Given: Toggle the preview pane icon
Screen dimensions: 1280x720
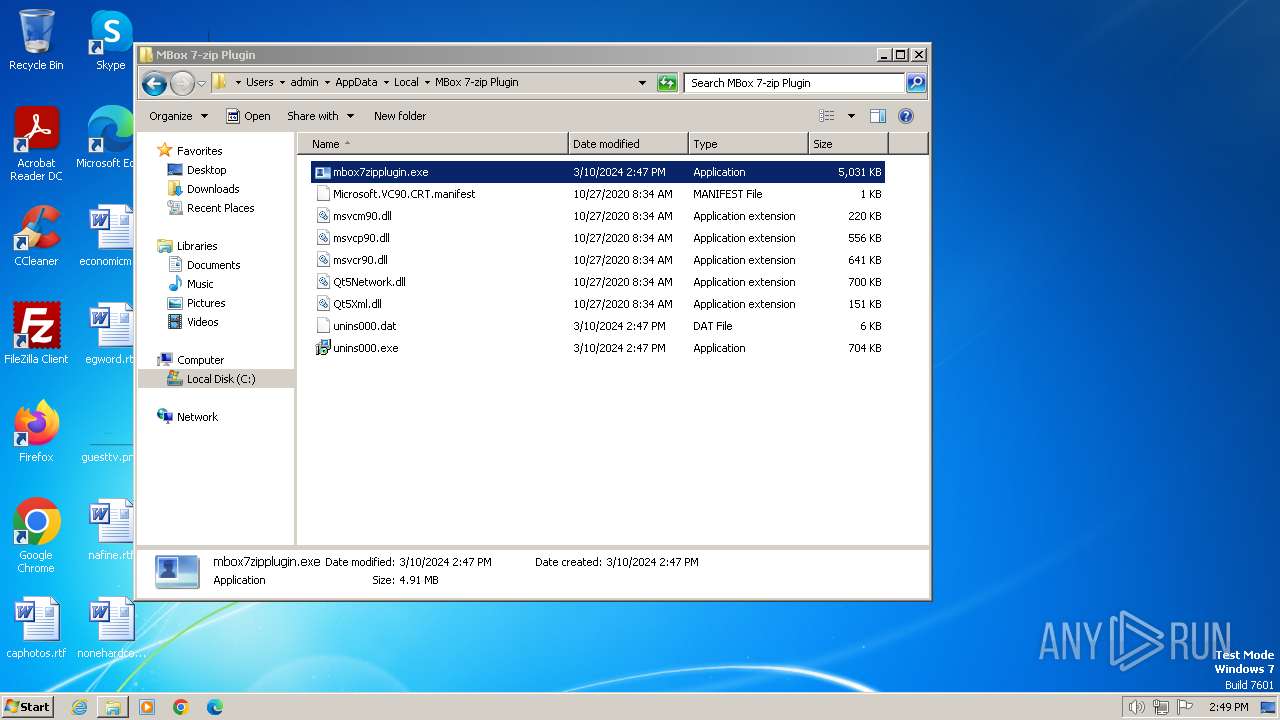Looking at the screenshot, I should pos(878,116).
